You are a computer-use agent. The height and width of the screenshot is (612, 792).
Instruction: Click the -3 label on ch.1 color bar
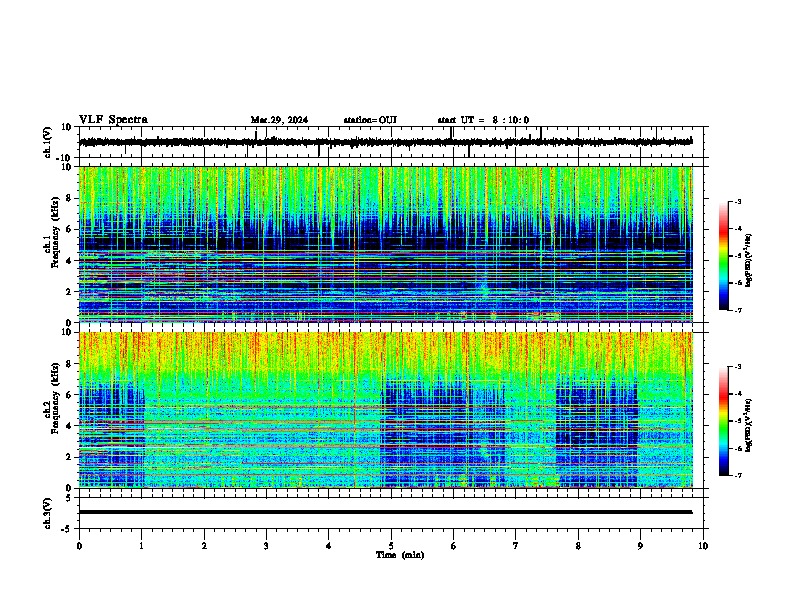(737, 202)
